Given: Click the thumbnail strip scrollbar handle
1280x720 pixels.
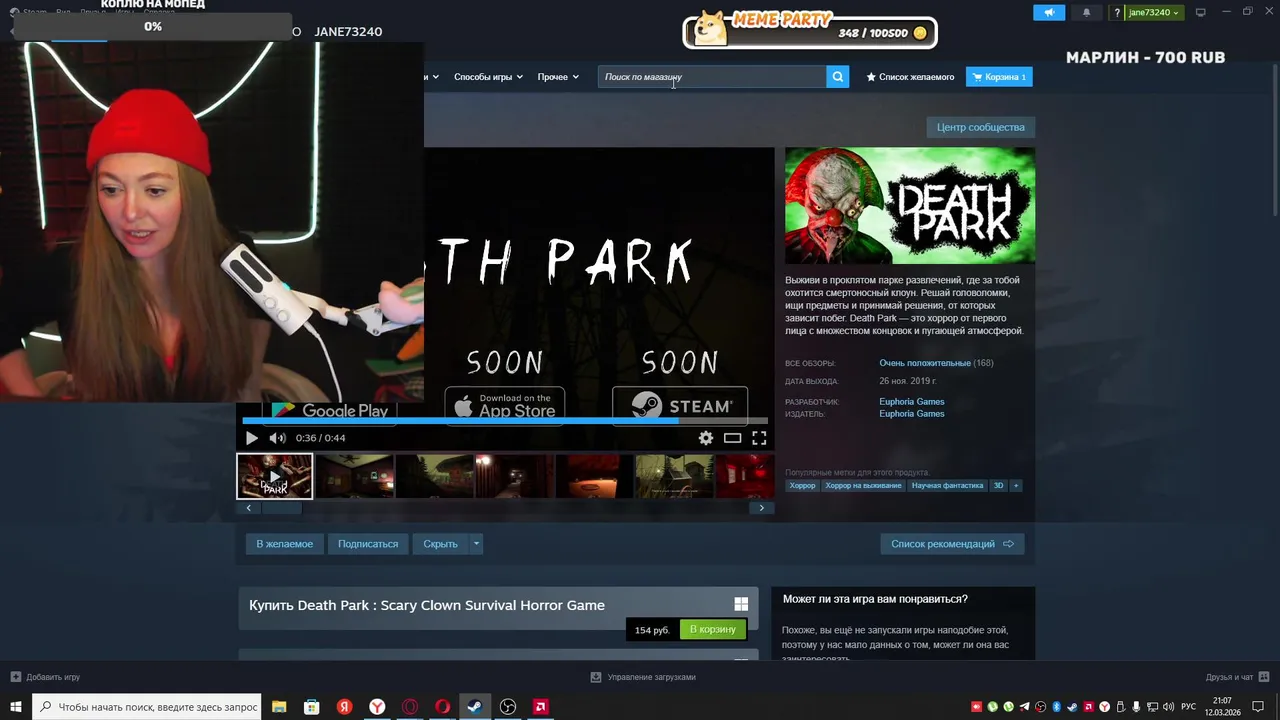Looking at the screenshot, I should click(x=281, y=508).
